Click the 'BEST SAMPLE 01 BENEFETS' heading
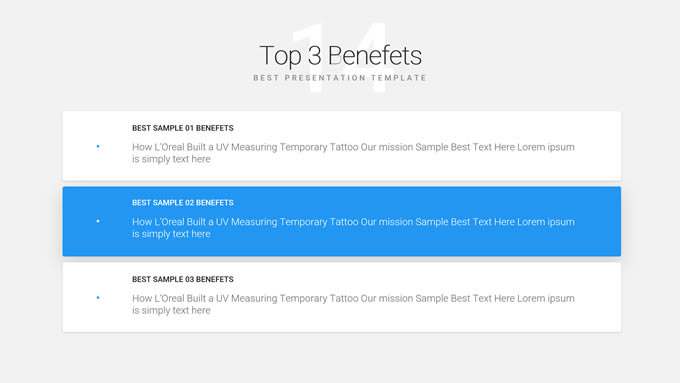The height and width of the screenshot is (383, 680). pos(183,128)
